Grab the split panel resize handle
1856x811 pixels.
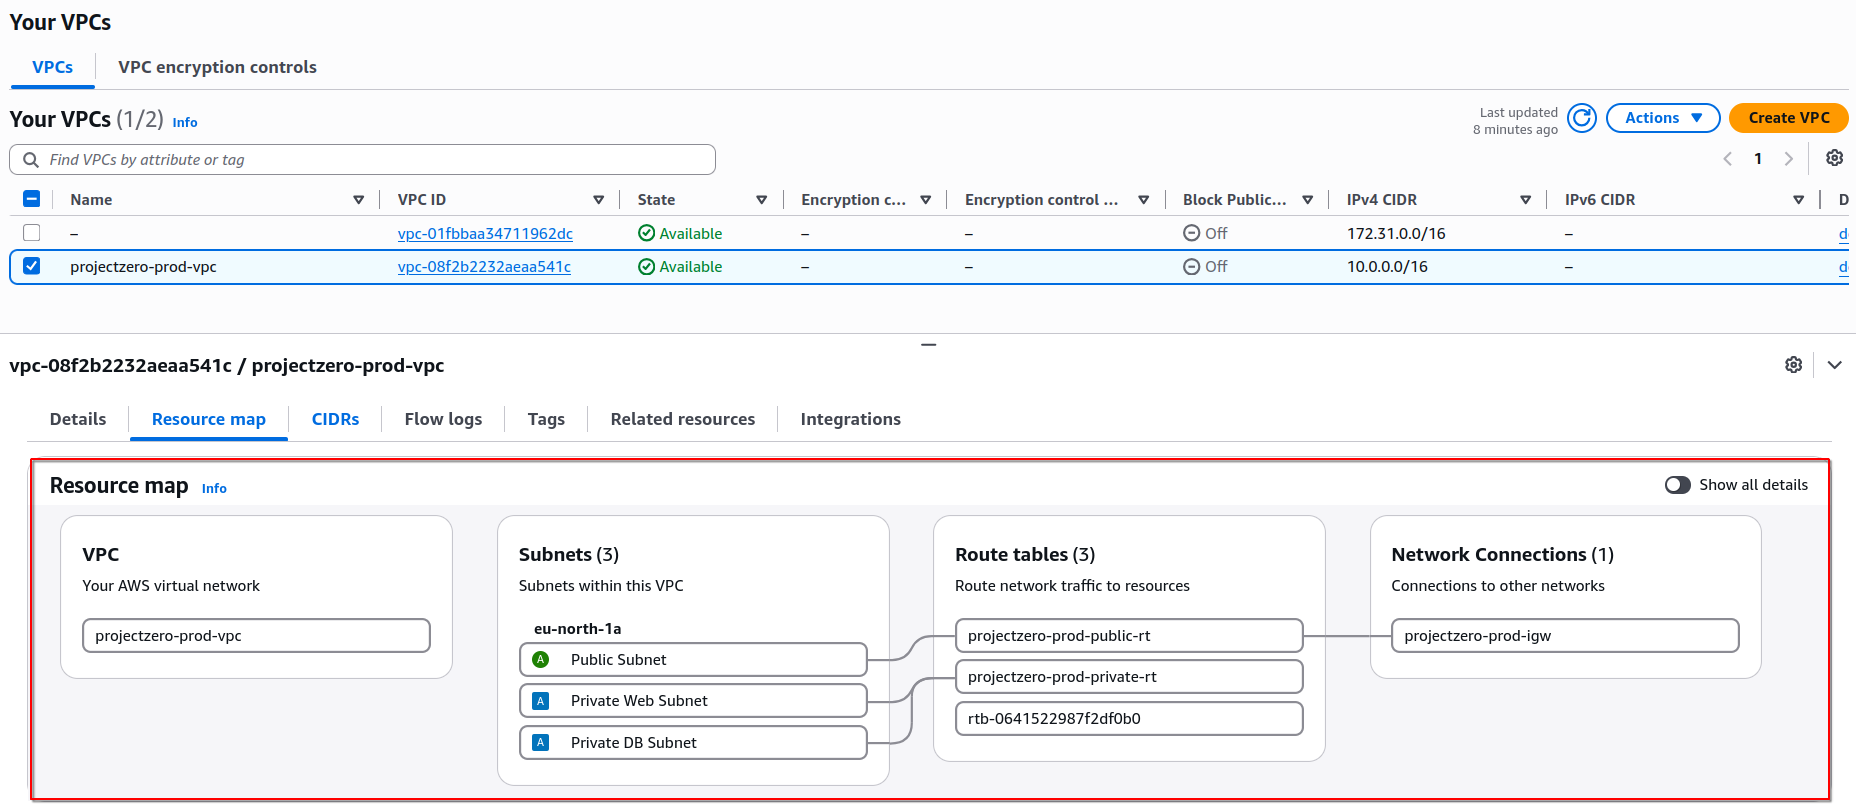929,345
